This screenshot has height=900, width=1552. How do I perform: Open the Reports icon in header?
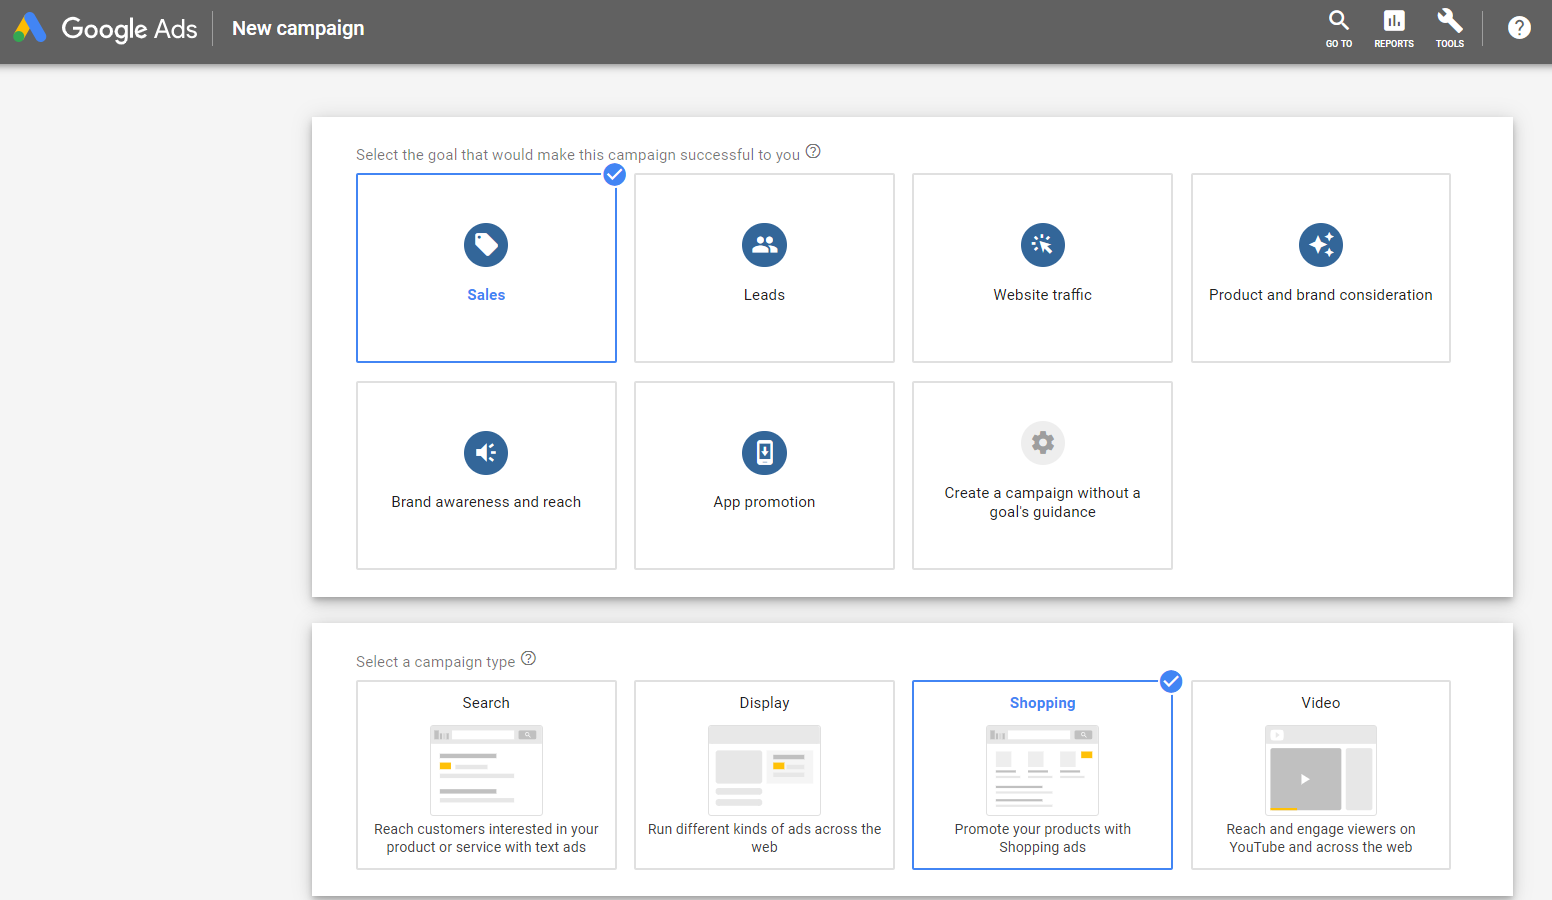tap(1393, 28)
